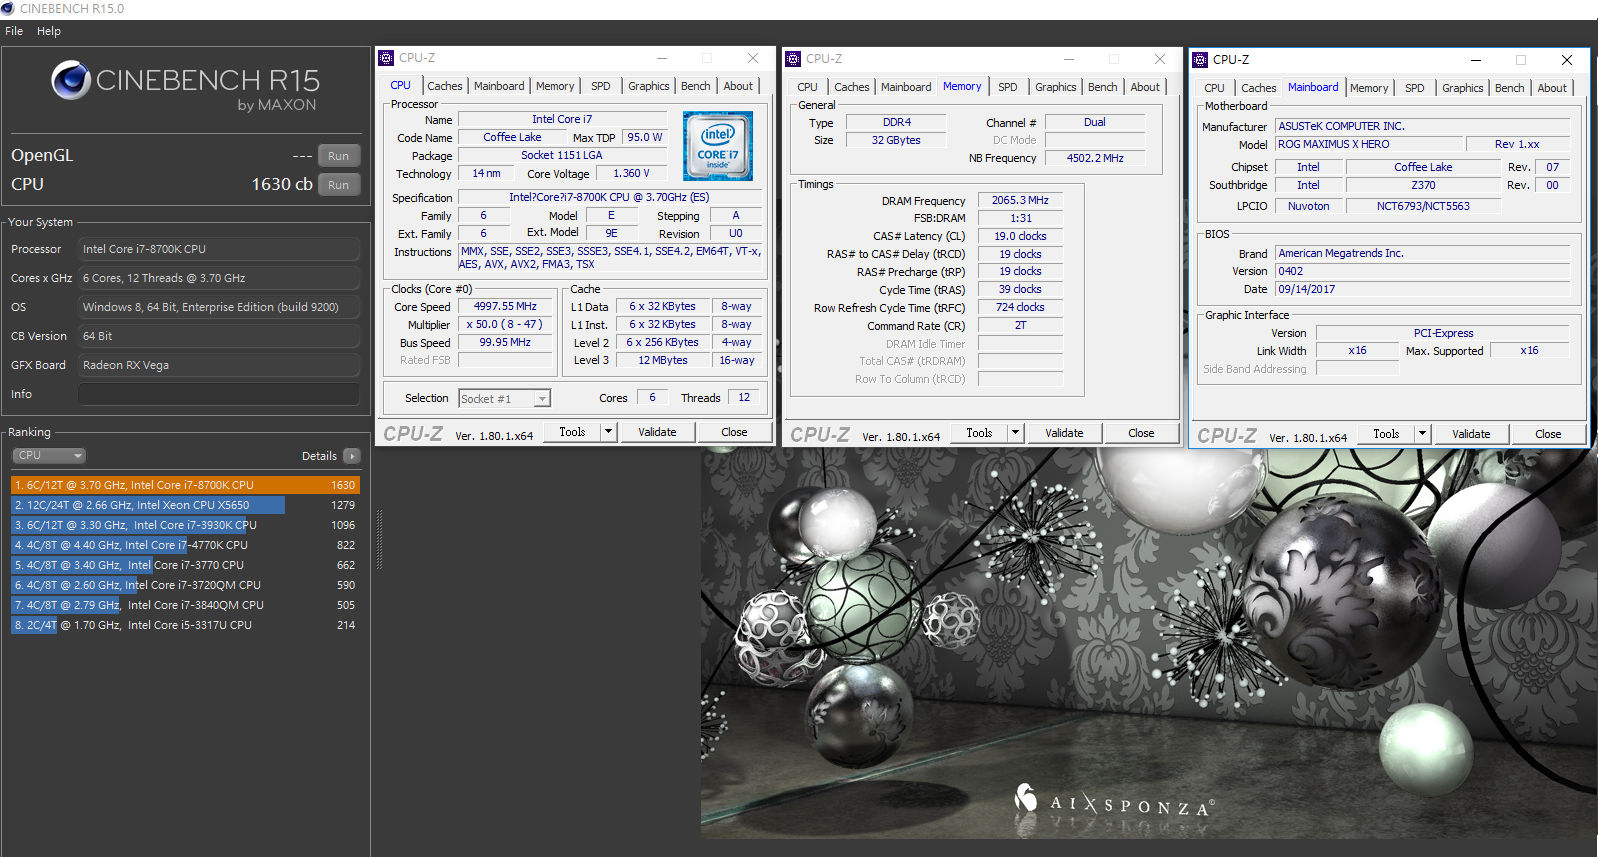Switch to CPU tab in Memory CPU-Z window
This screenshot has width=1598, height=857.
click(x=808, y=87)
